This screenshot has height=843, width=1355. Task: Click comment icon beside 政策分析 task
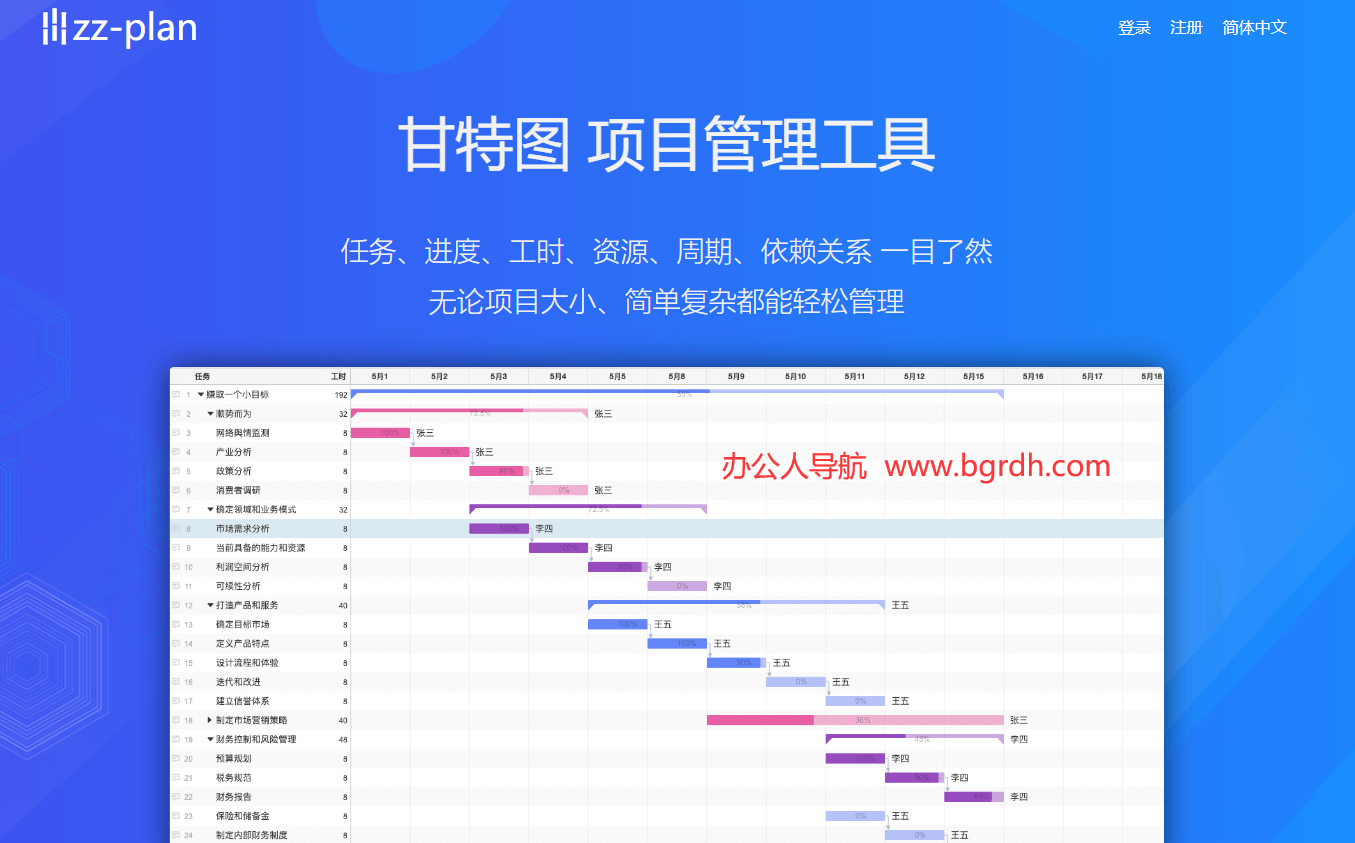[x=176, y=471]
